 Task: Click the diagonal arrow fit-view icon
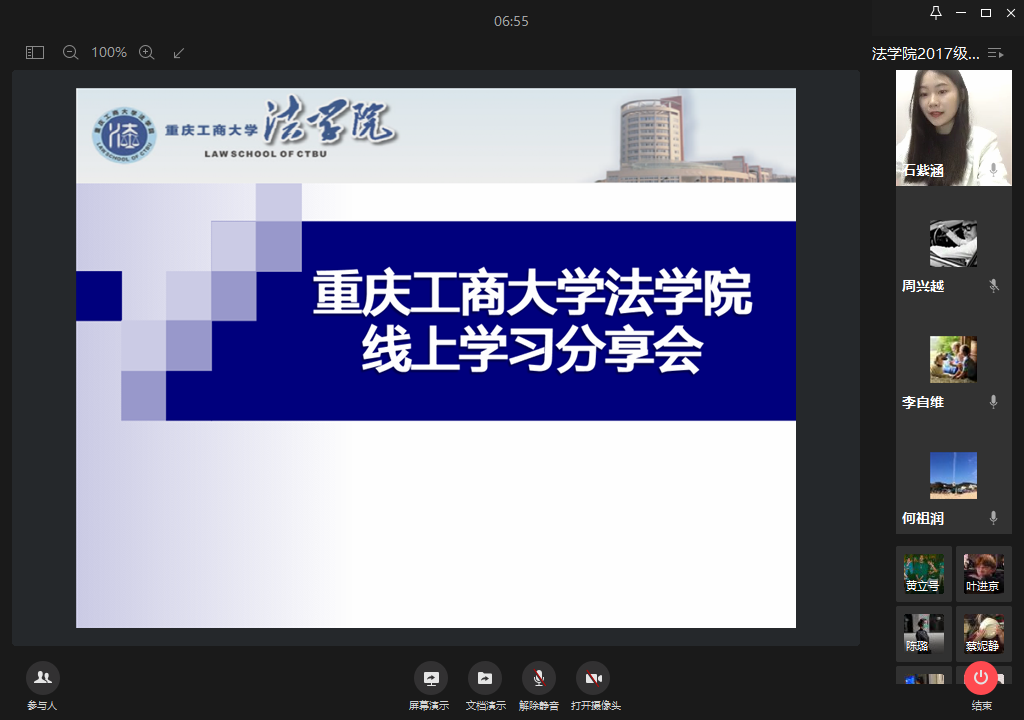(x=179, y=52)
